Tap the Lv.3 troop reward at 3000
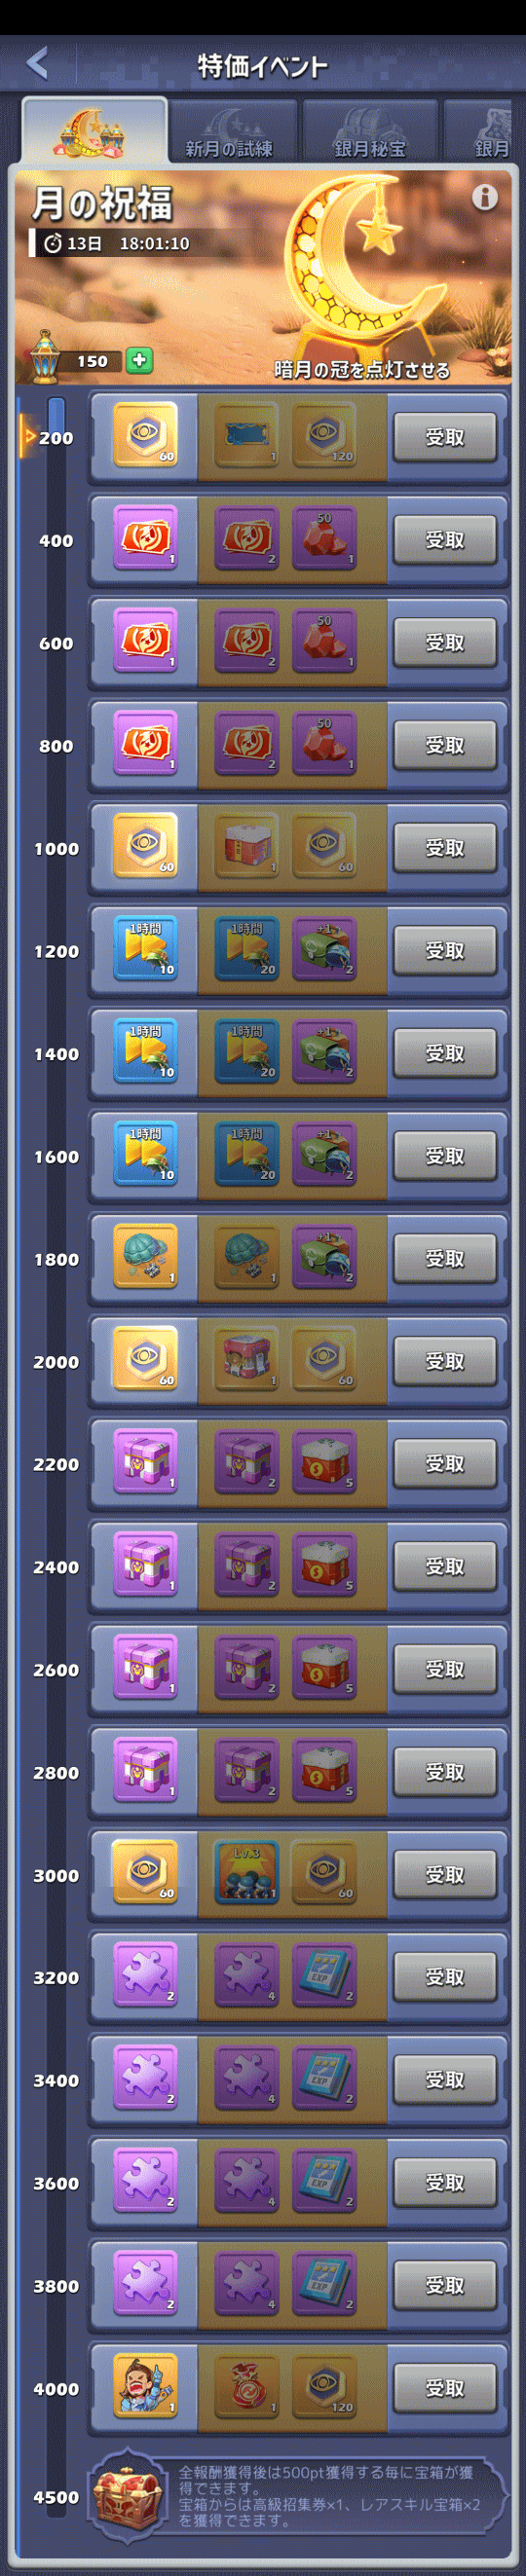The image size is (526, 2576). coord(247,1873)
